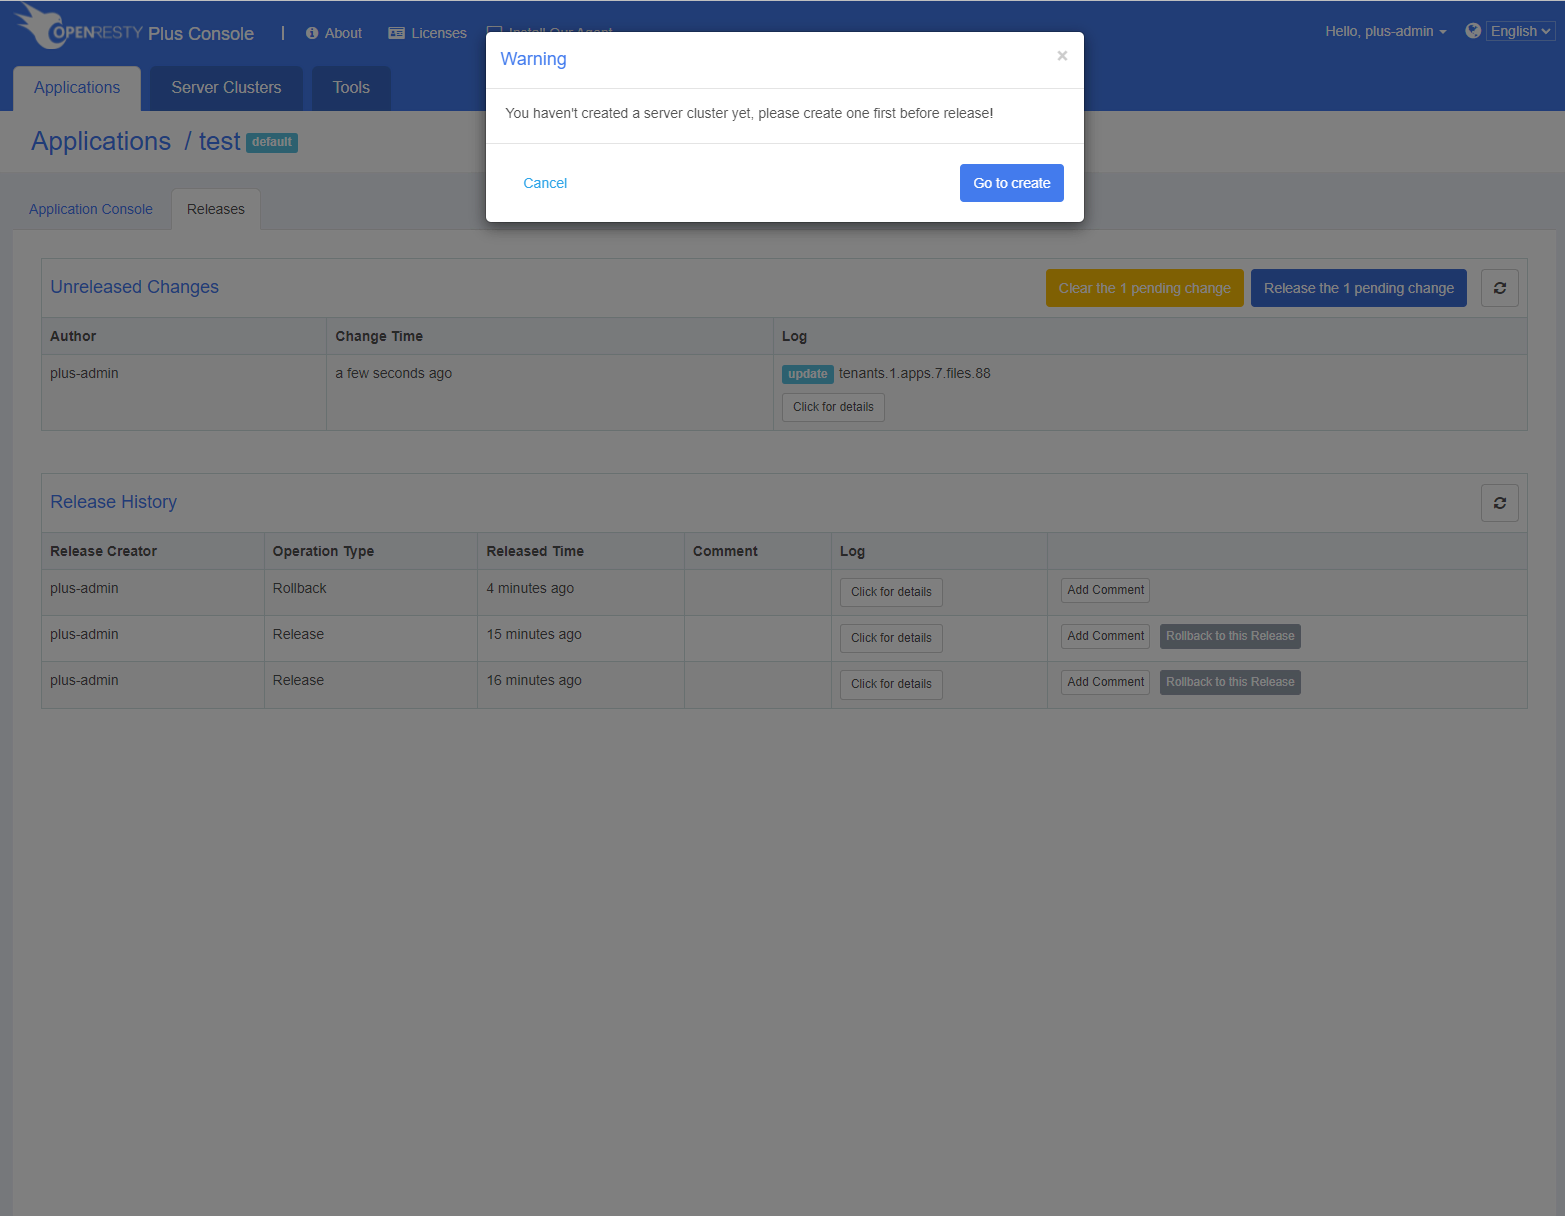View details of the unreleased update log

point(833,407)
